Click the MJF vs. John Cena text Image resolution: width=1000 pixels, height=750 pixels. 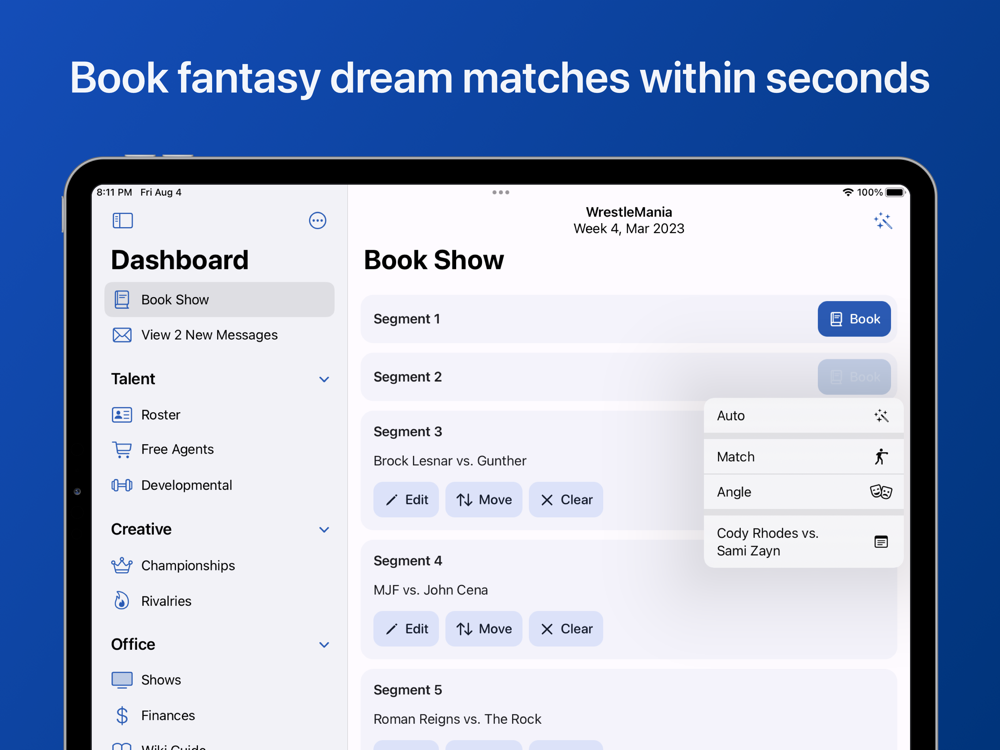click(x=430, y=590)
